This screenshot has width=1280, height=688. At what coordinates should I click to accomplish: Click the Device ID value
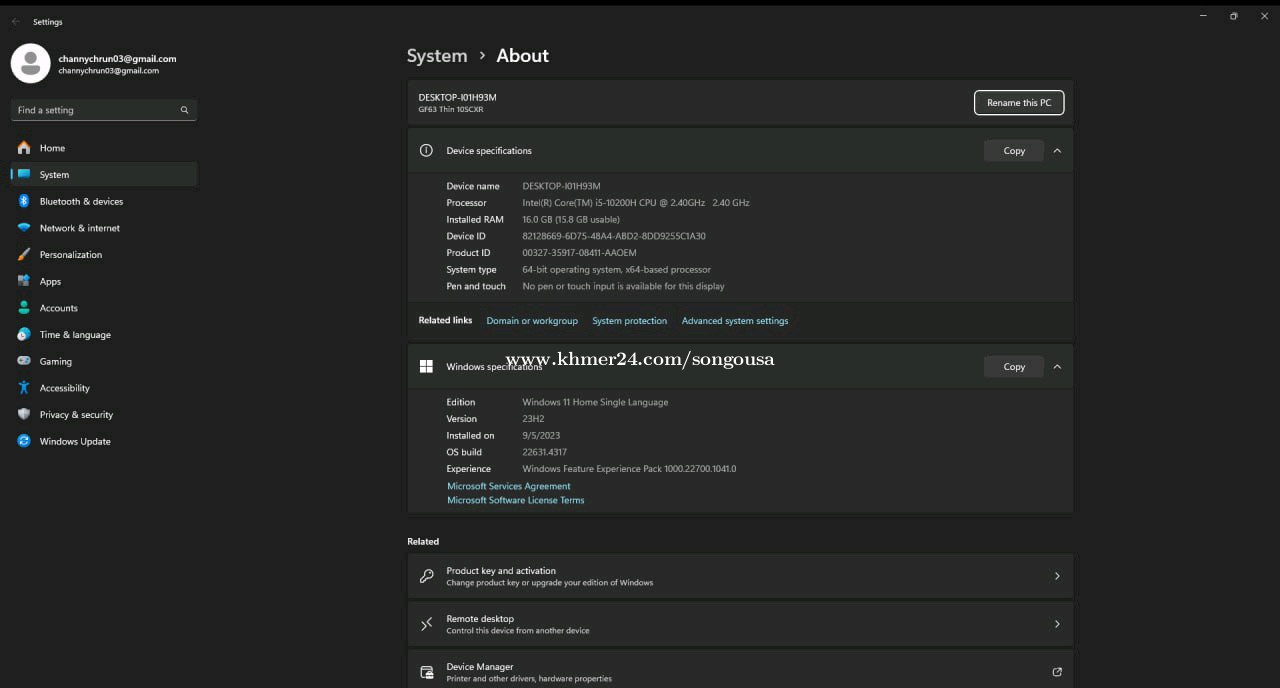click(614, 236)
